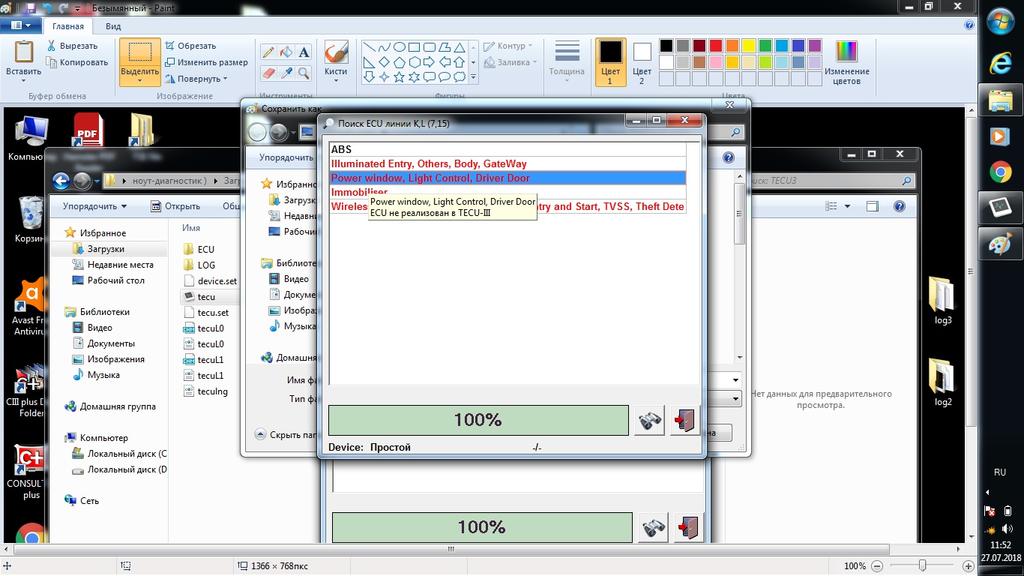Select the Fill with color bucket tool
Screen dimensions: 1024x576
click(x=285, y=52)
